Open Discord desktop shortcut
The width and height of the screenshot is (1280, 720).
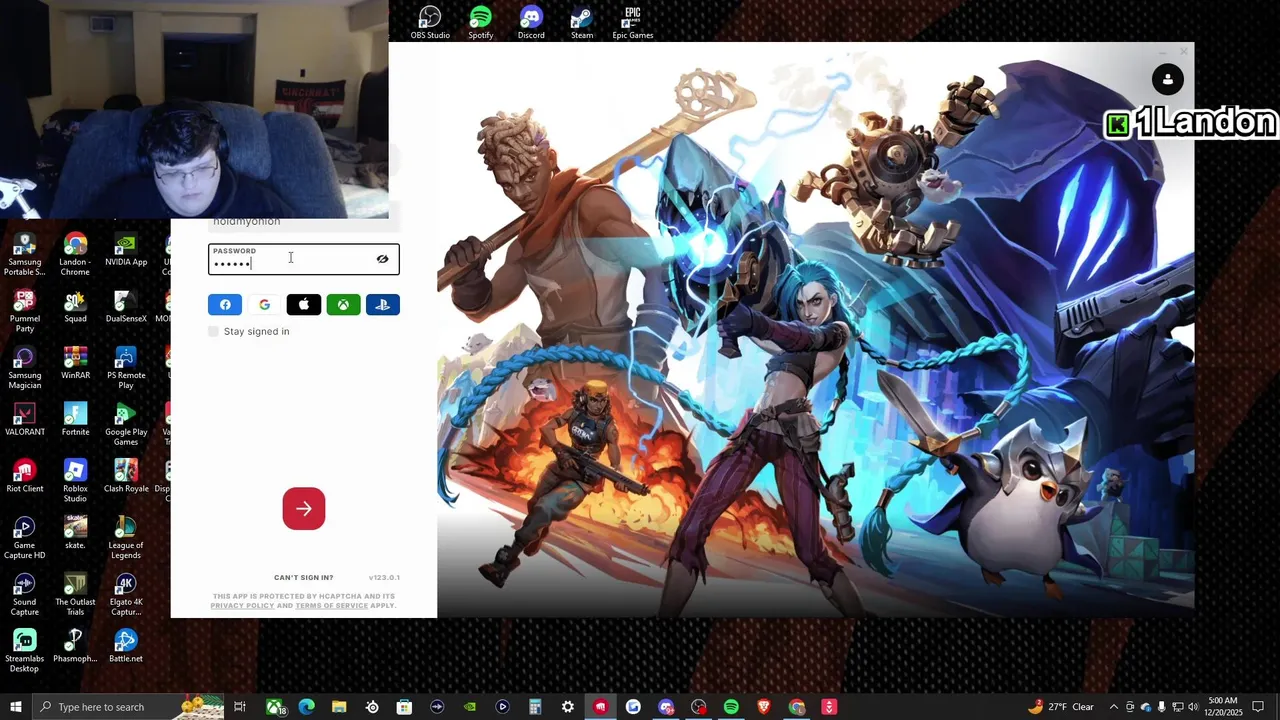coord(531,23)
